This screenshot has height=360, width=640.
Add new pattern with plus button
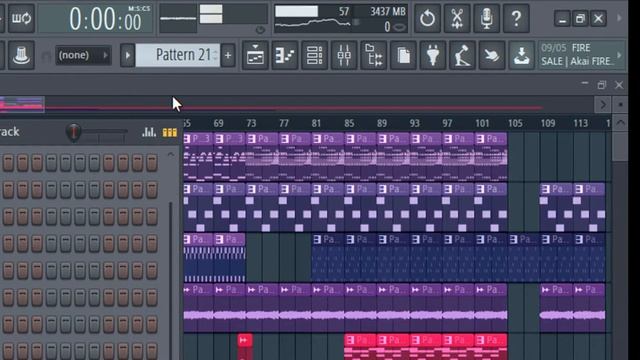[x=228, y=55]
